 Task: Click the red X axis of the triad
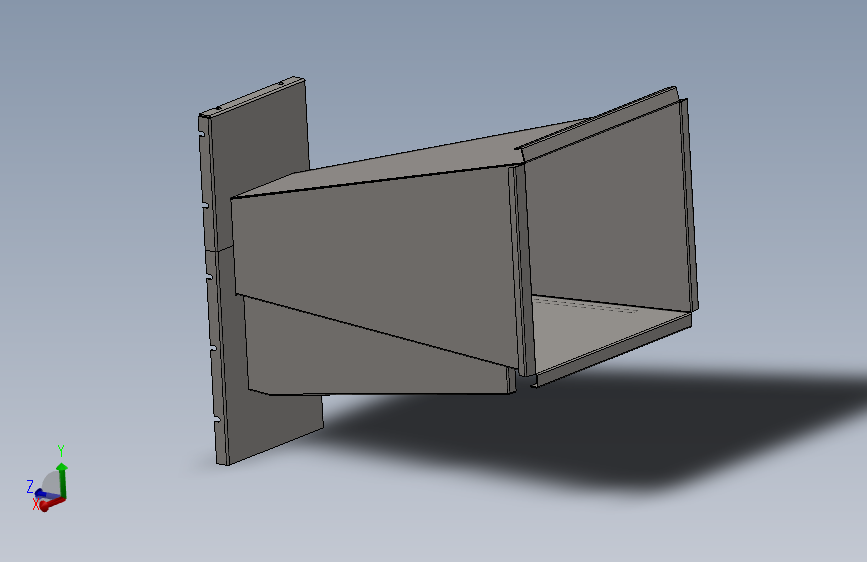point(51,504)
